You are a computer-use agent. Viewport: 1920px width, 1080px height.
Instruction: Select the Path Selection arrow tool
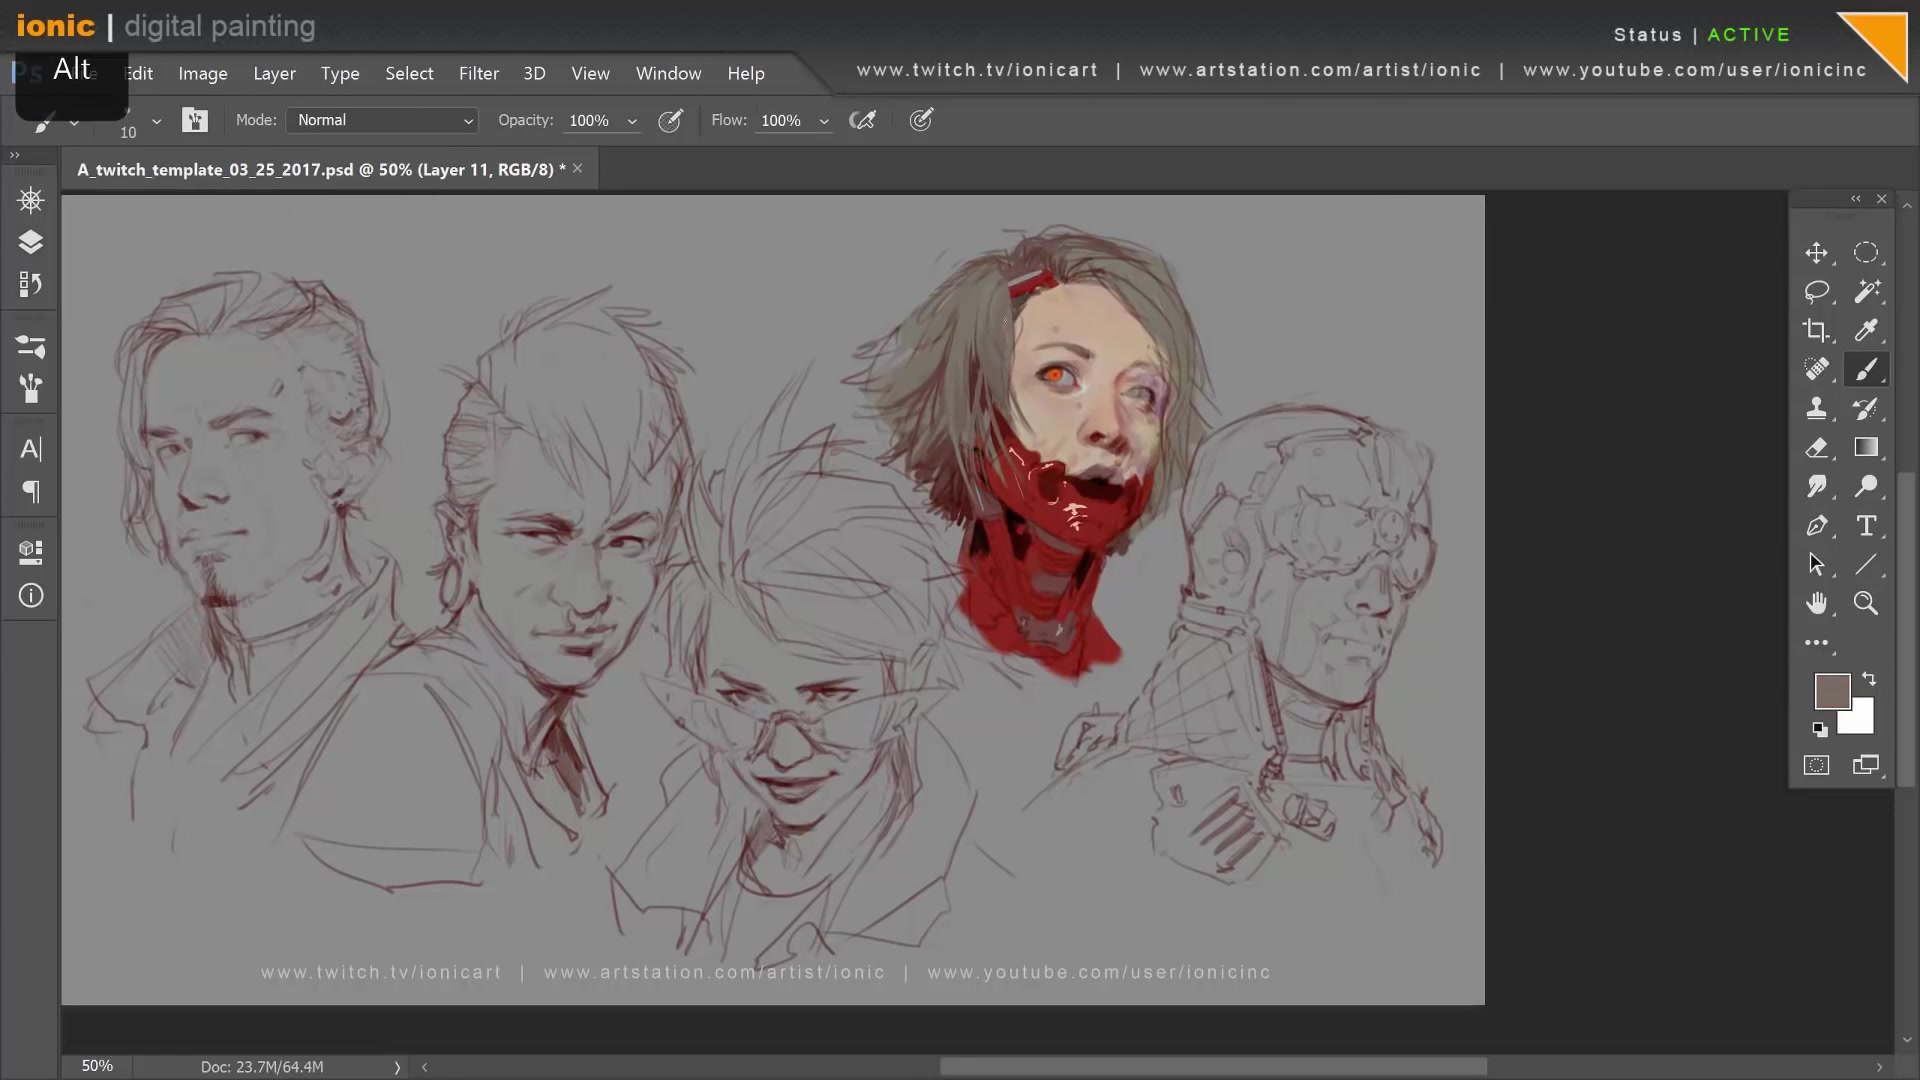(x=1816, y=564)
